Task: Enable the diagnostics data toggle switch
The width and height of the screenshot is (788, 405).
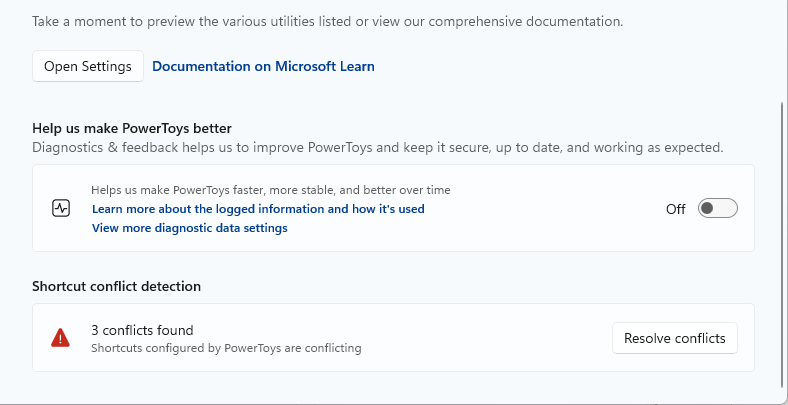Action: pos(717,209)
